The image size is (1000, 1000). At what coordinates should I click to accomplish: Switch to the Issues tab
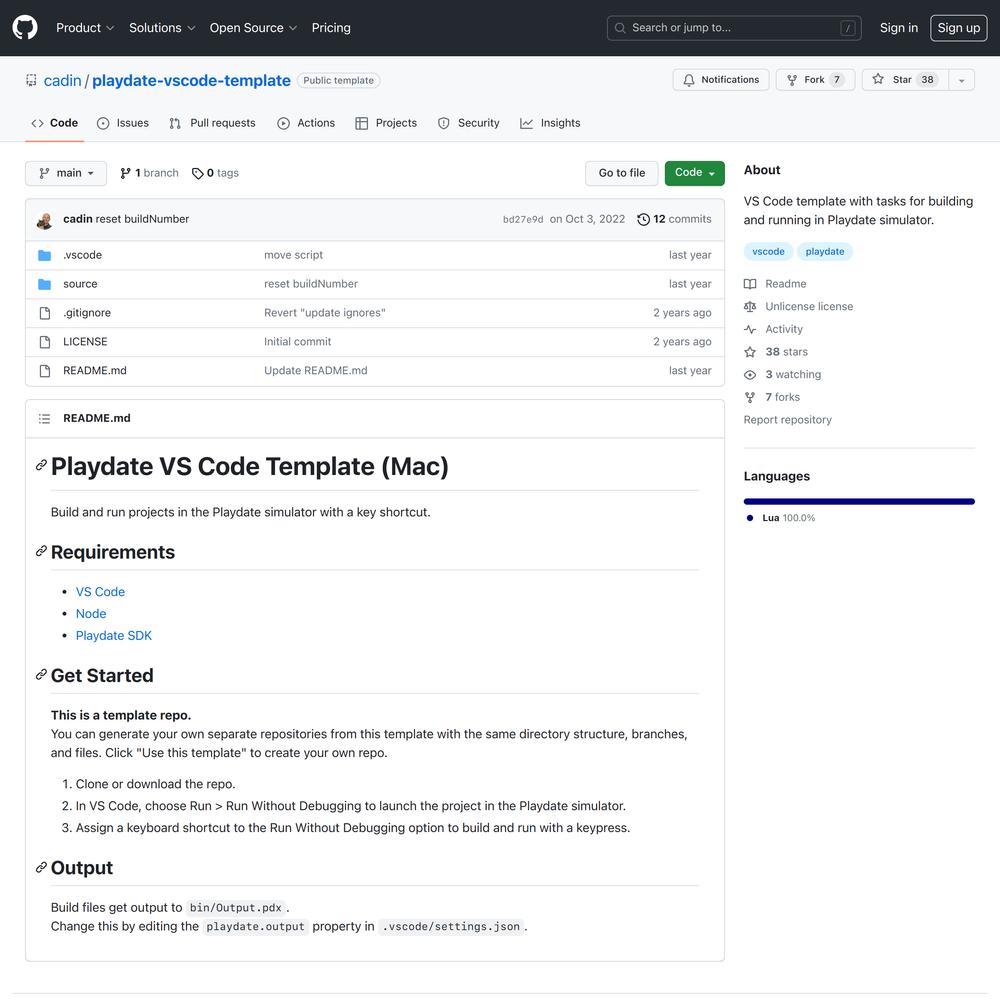(122, 123)
